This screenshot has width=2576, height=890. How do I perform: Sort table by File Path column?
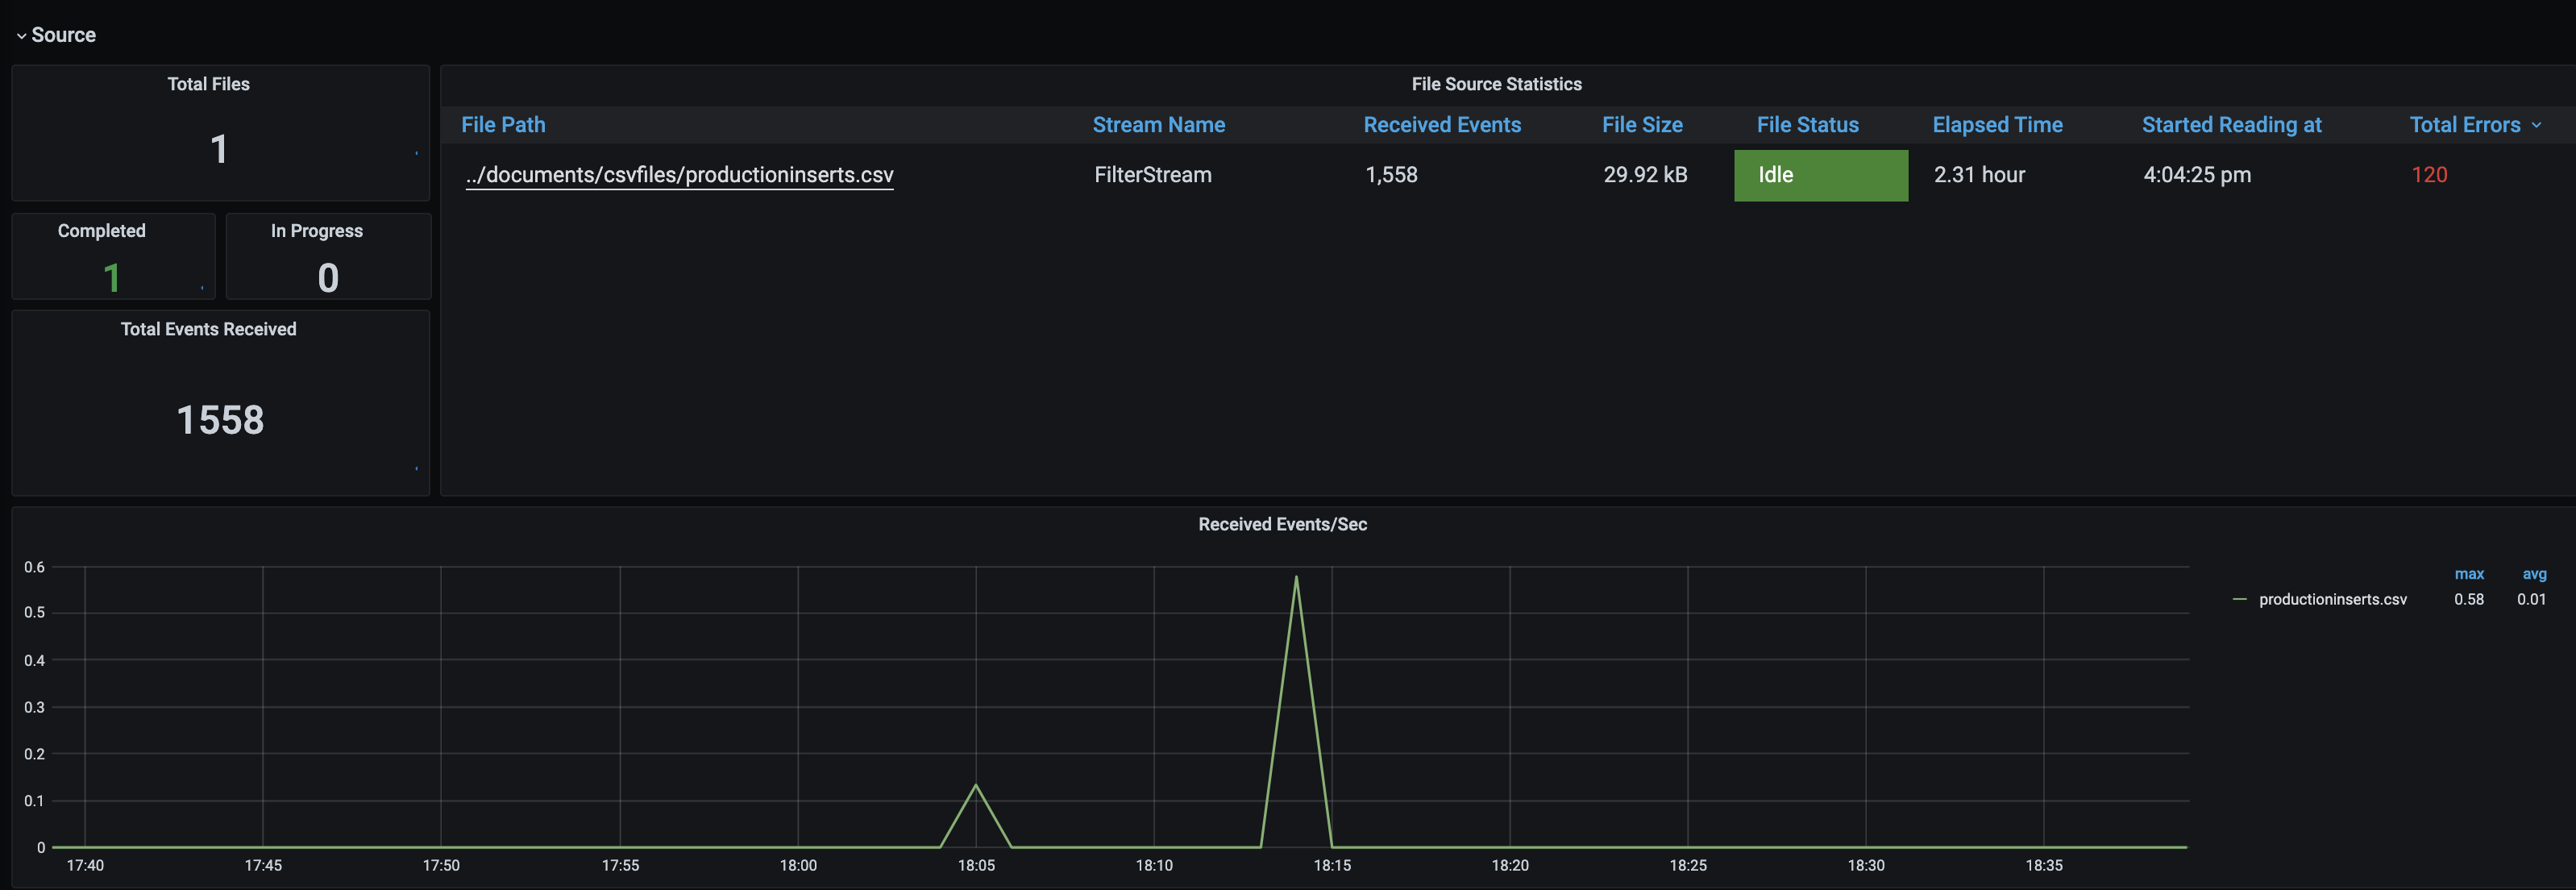coord(503,125)
